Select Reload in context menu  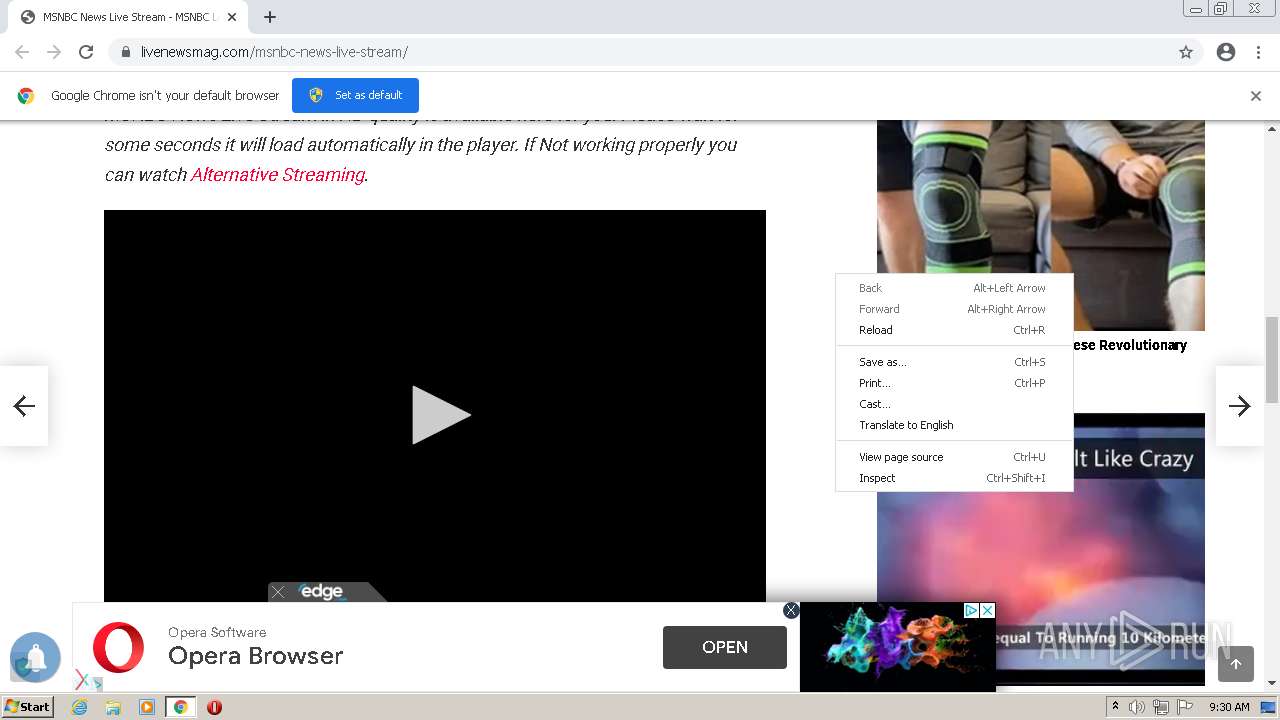pos(953,330)
